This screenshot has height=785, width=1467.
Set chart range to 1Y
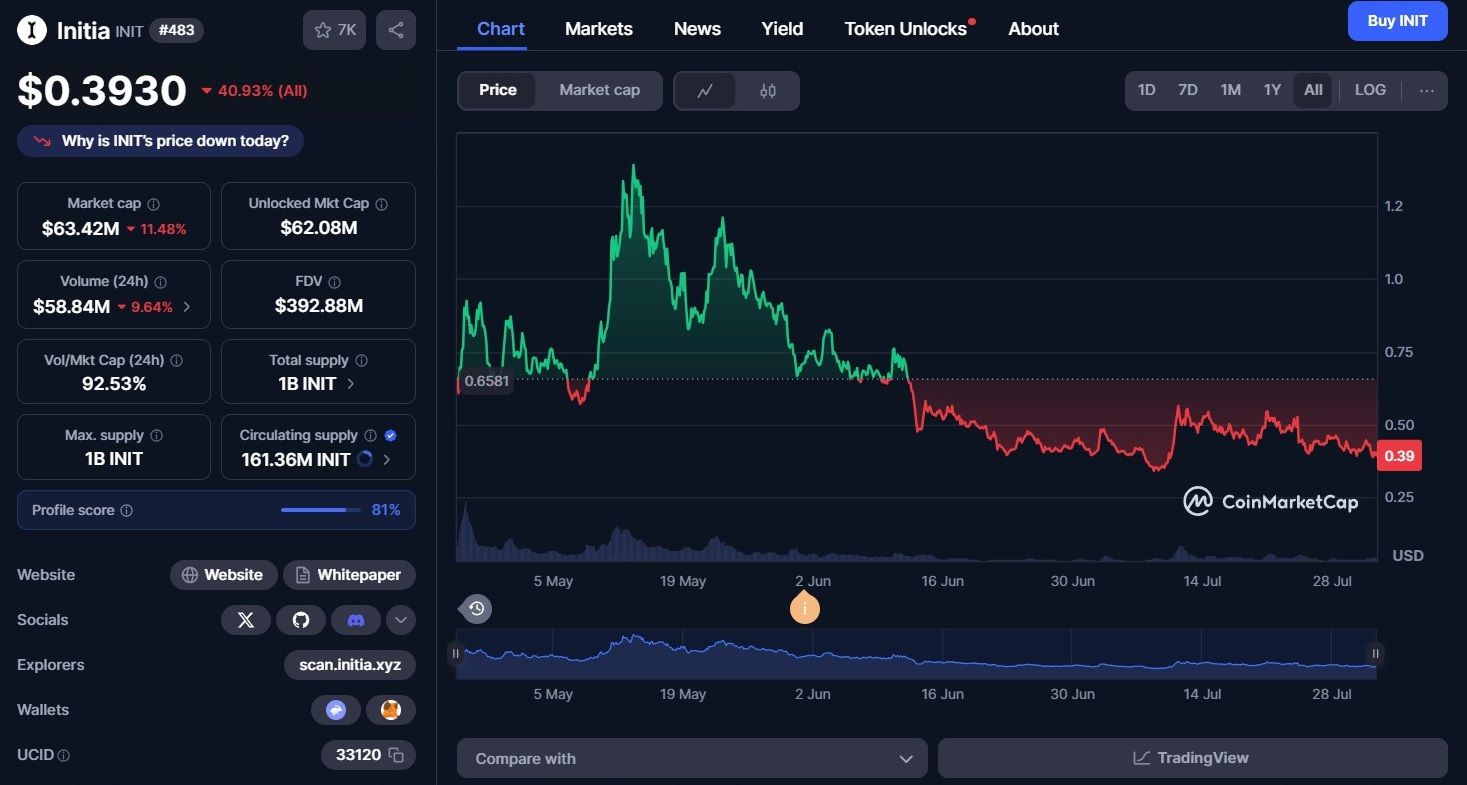coord(1272,90)
